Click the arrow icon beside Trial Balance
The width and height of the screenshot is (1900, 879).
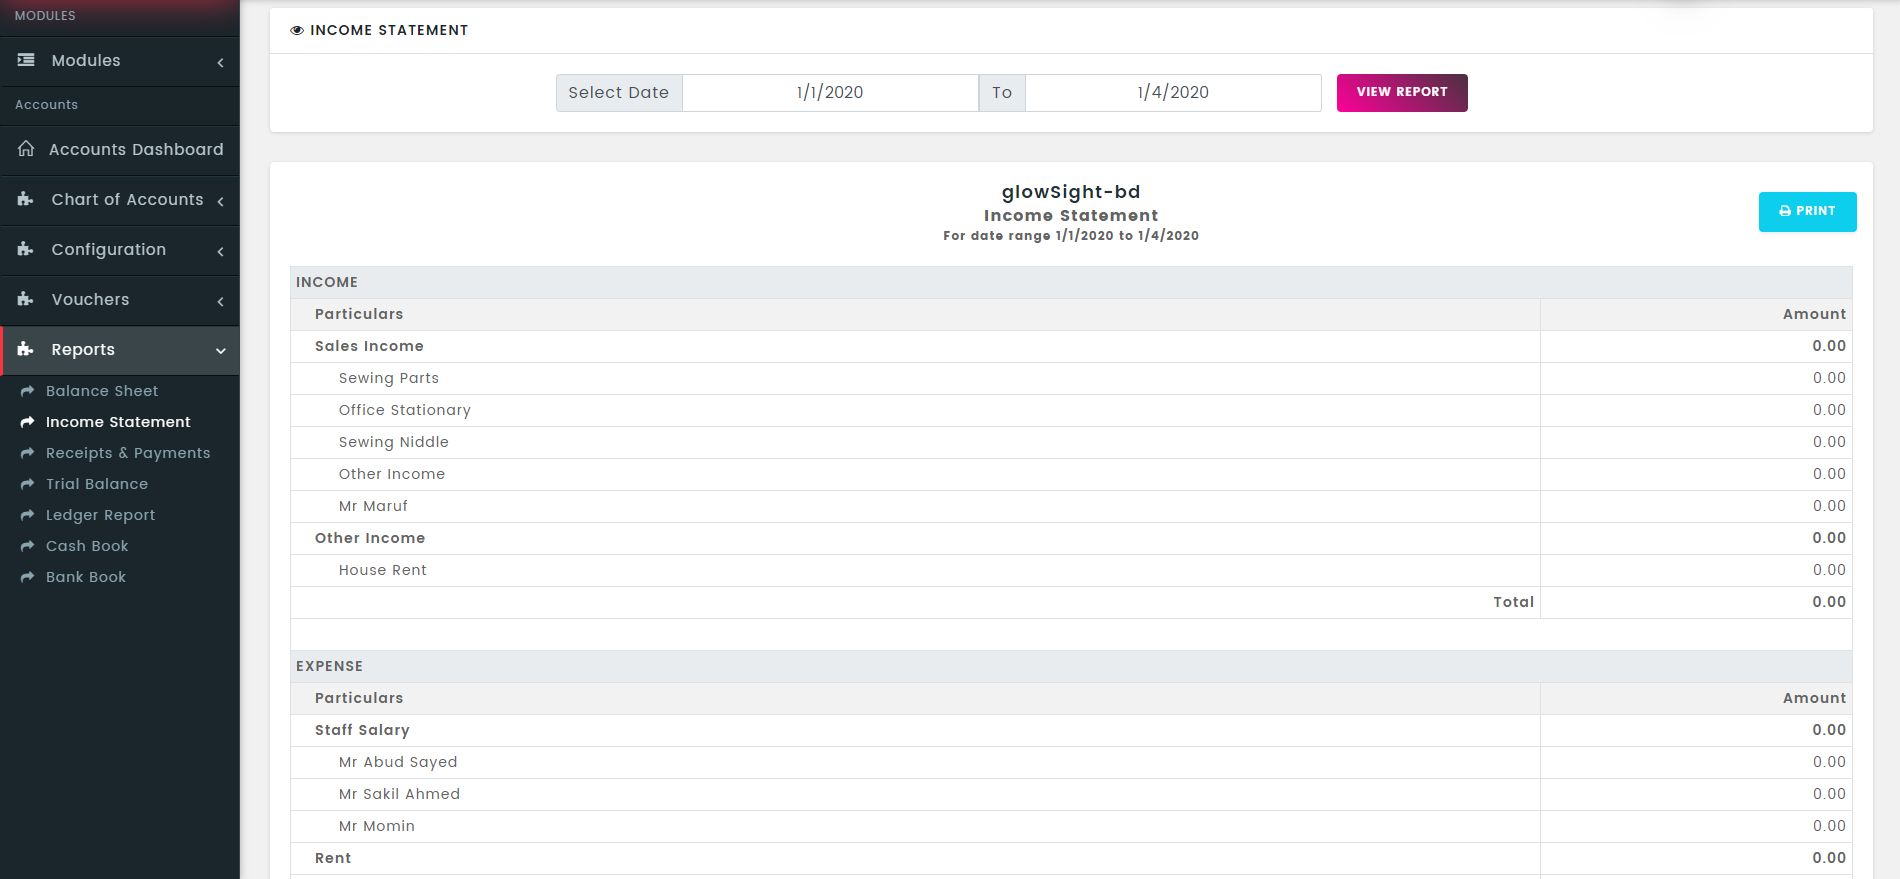click(27, 484)
